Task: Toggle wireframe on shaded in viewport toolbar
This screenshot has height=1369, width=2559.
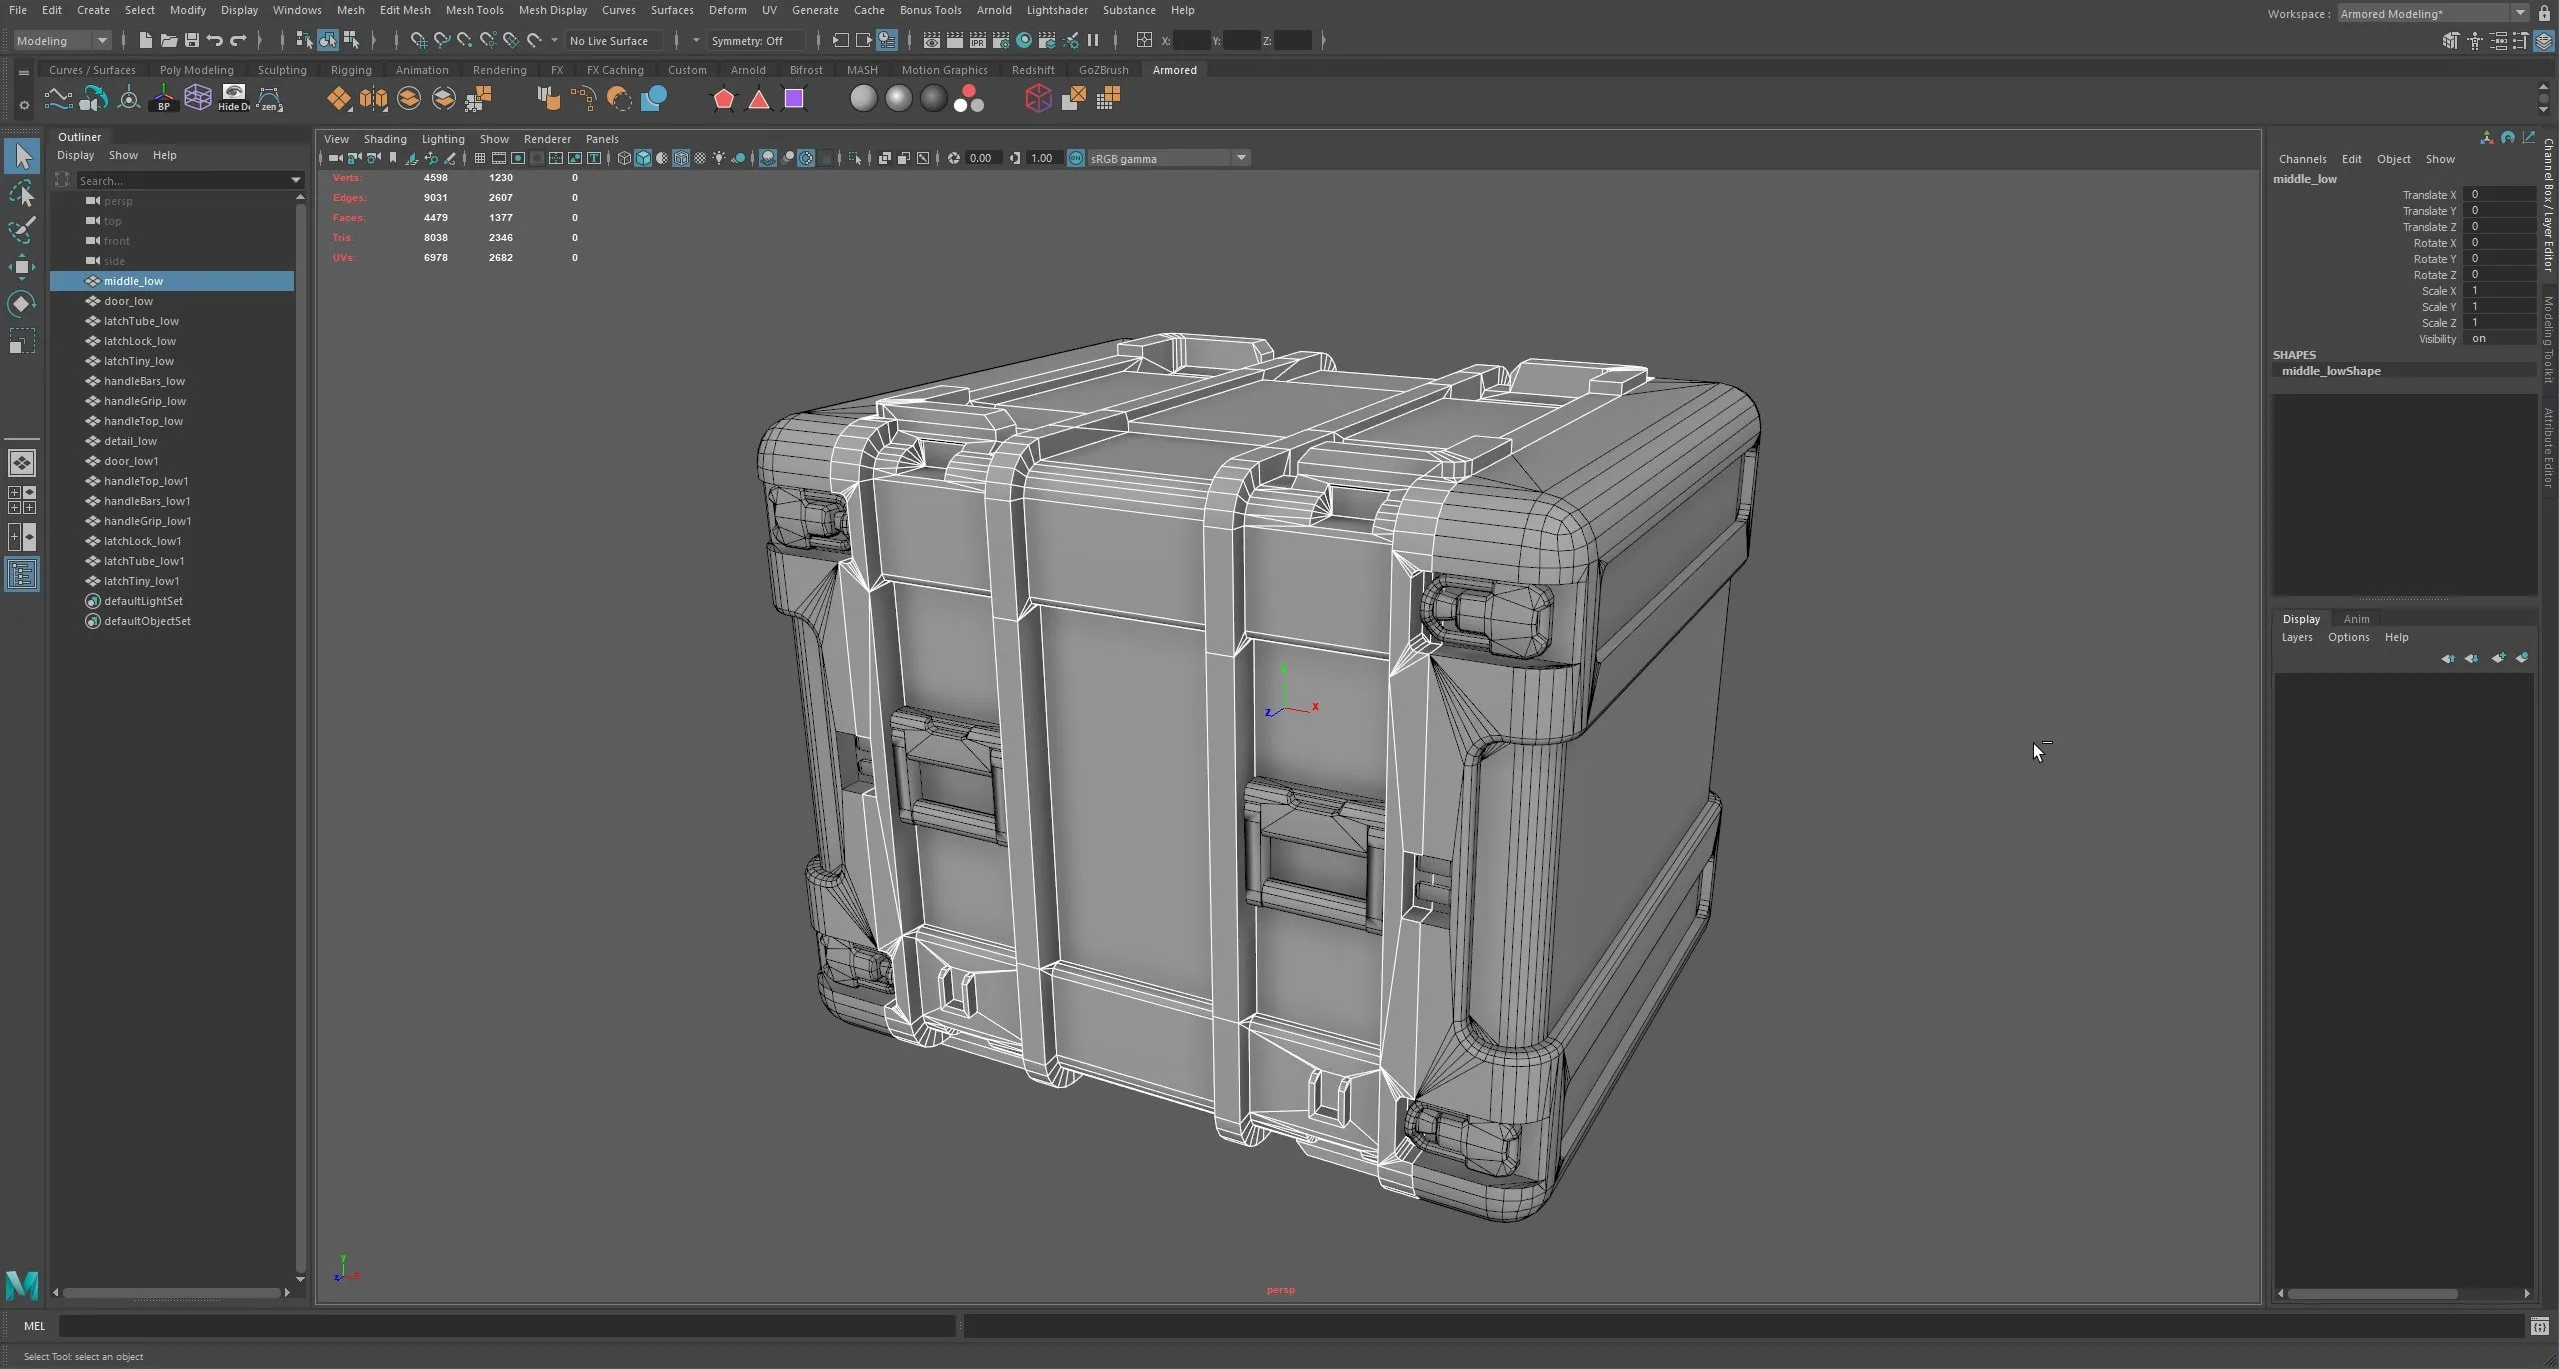Action: click(680, 158)
